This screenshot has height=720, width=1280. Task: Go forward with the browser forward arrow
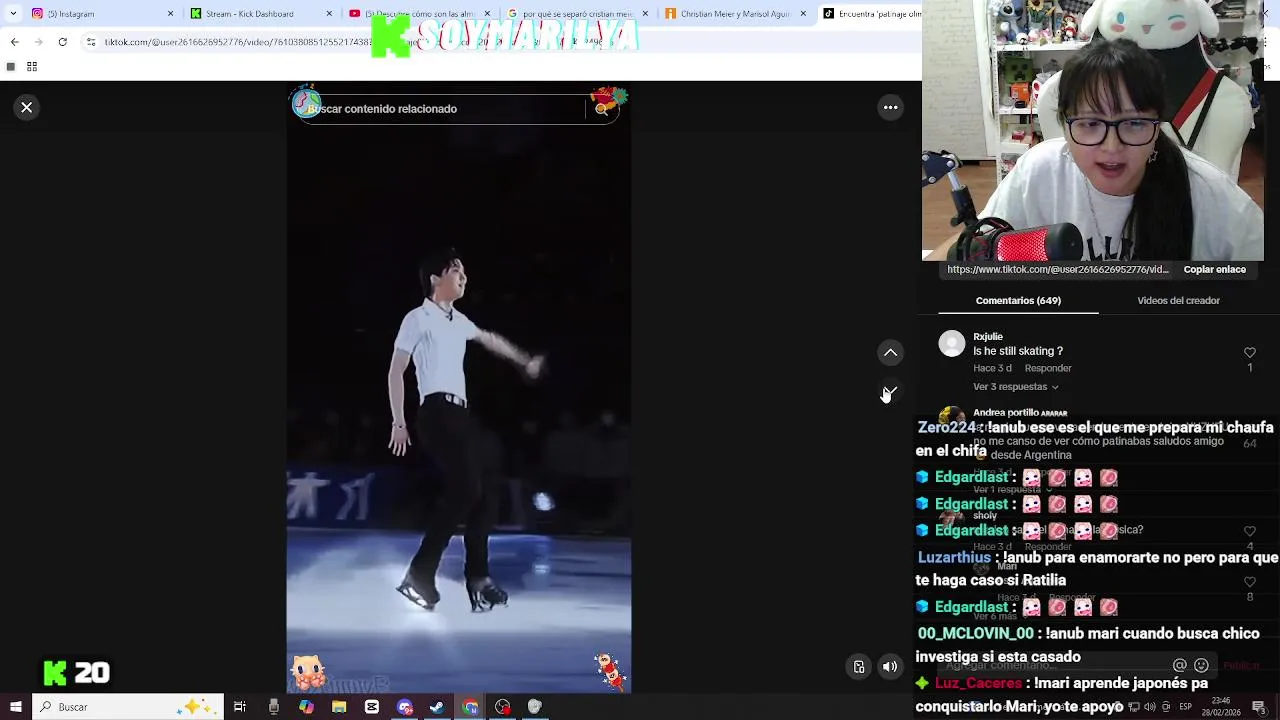click(38, 42)
